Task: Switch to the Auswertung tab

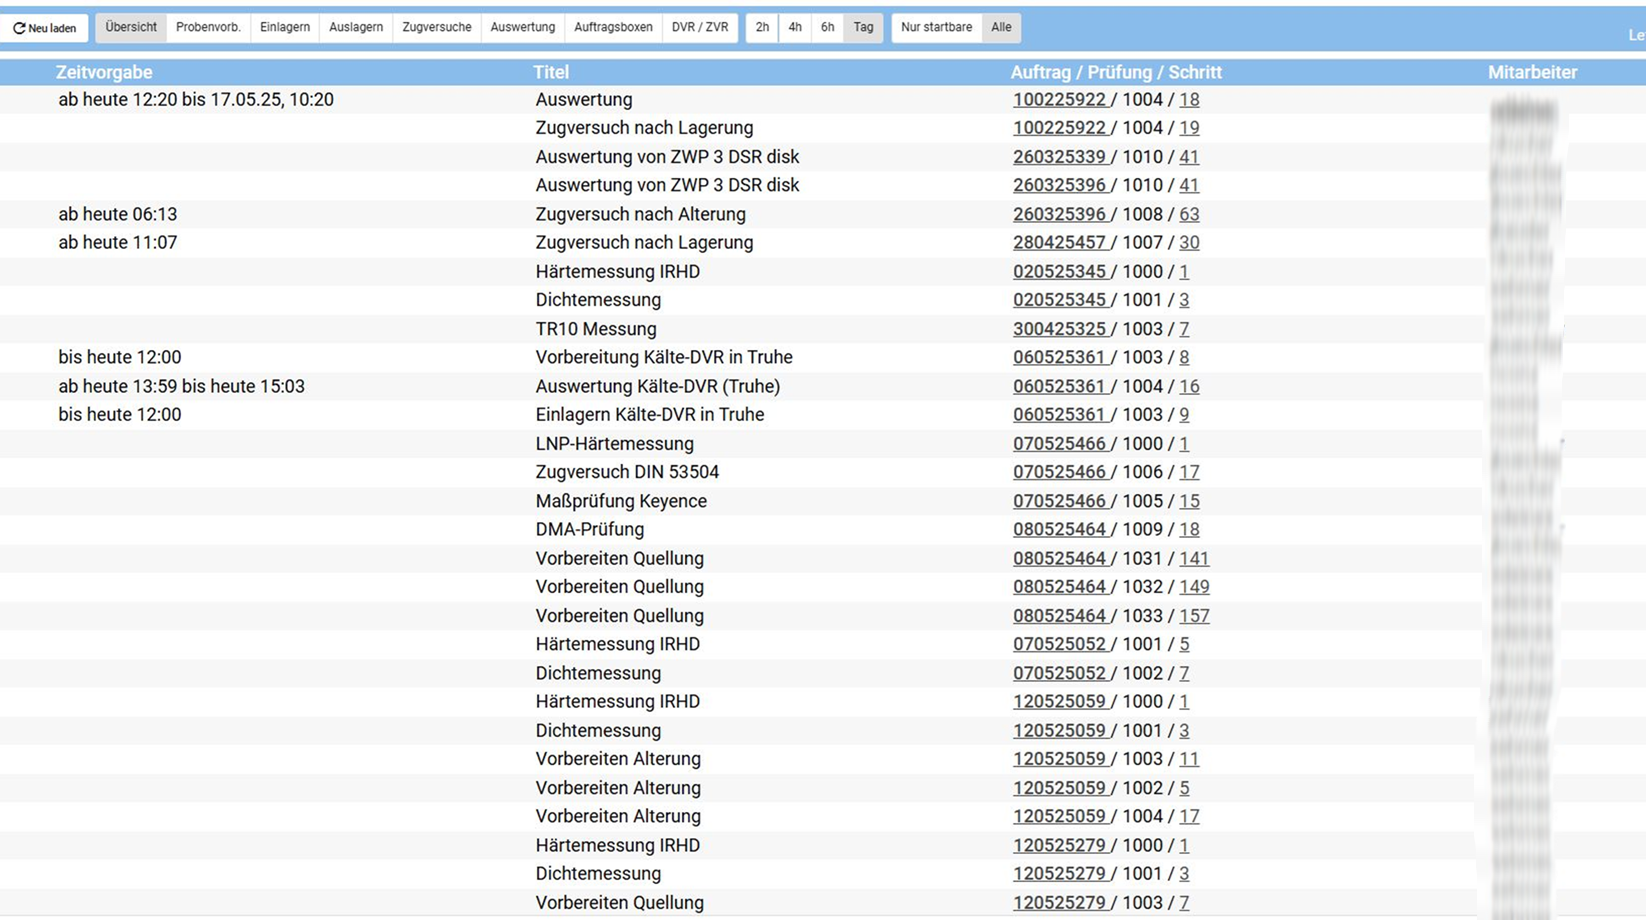Action: [523, 28]
